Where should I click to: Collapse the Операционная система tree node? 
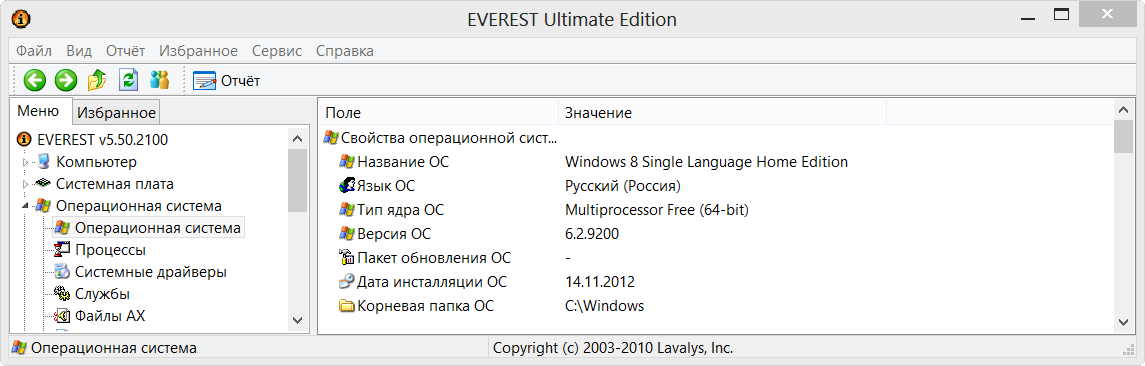tap(26, 207)
